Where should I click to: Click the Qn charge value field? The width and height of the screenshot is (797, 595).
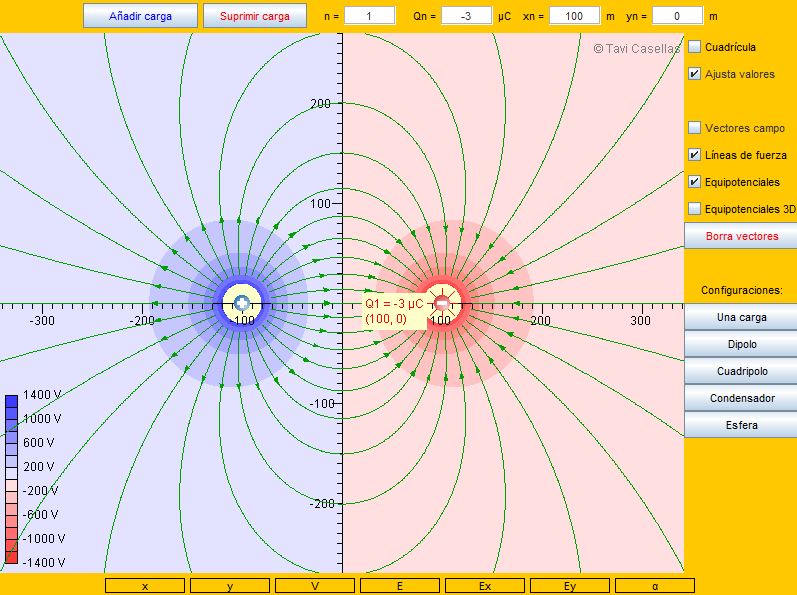coord(465,16)
